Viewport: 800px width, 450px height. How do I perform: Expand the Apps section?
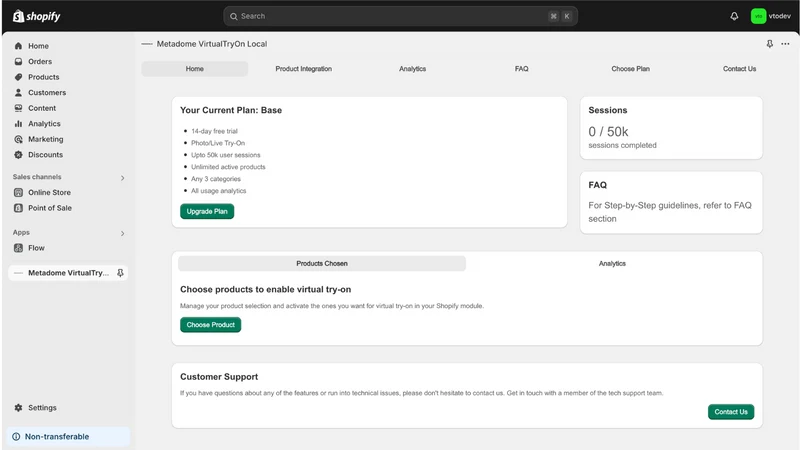[122, 233]
